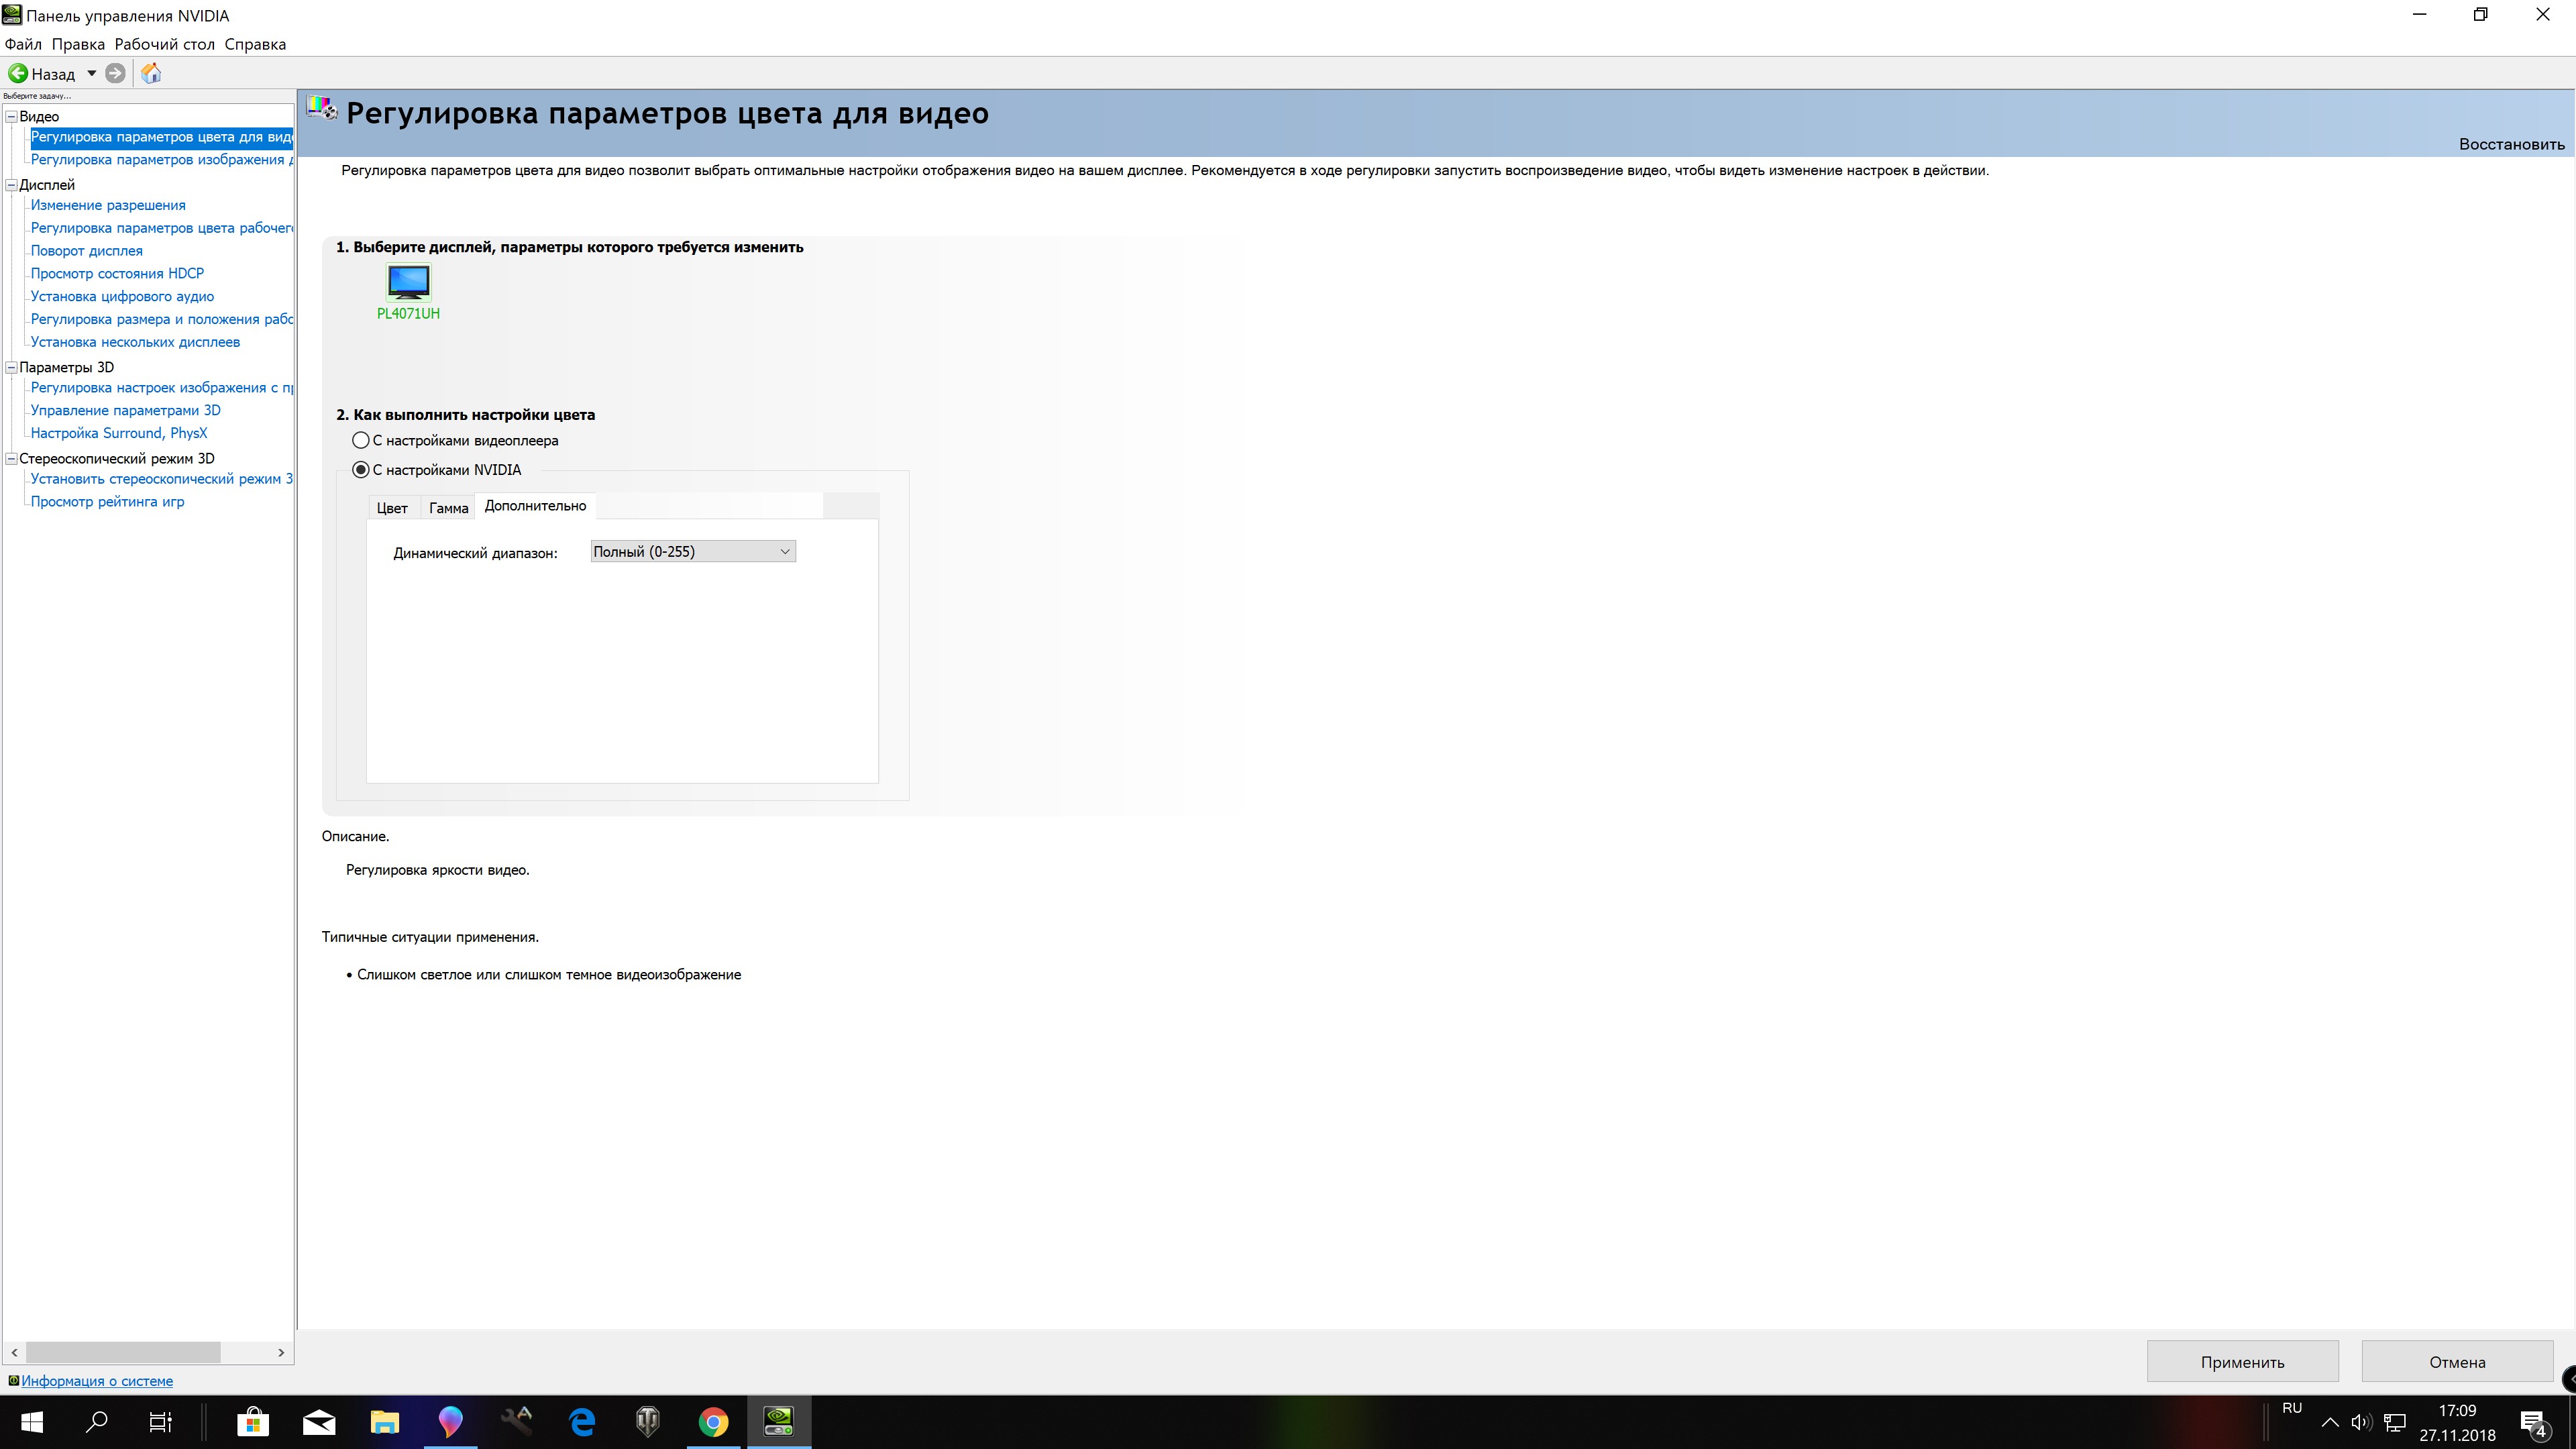The image size is (2576, 1449).
Task: Select 'С настройками NVIDIA' radio button
Action: [361, 470]
